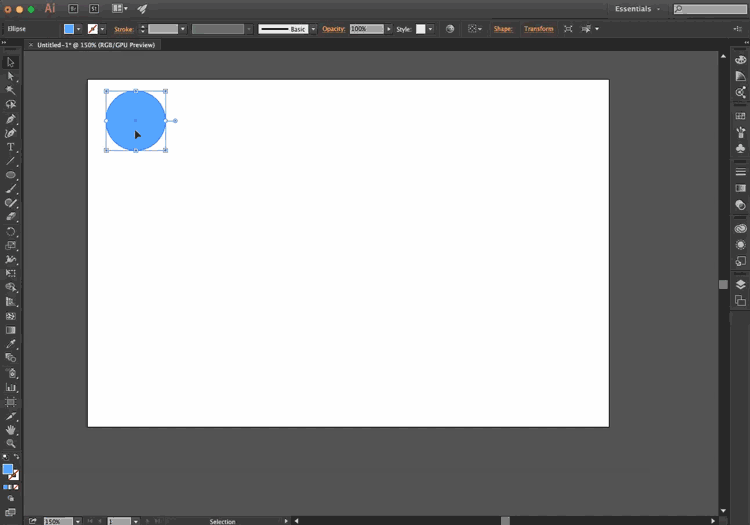
Task: Open the stroke weight dropdown
Action: point(182,29)
